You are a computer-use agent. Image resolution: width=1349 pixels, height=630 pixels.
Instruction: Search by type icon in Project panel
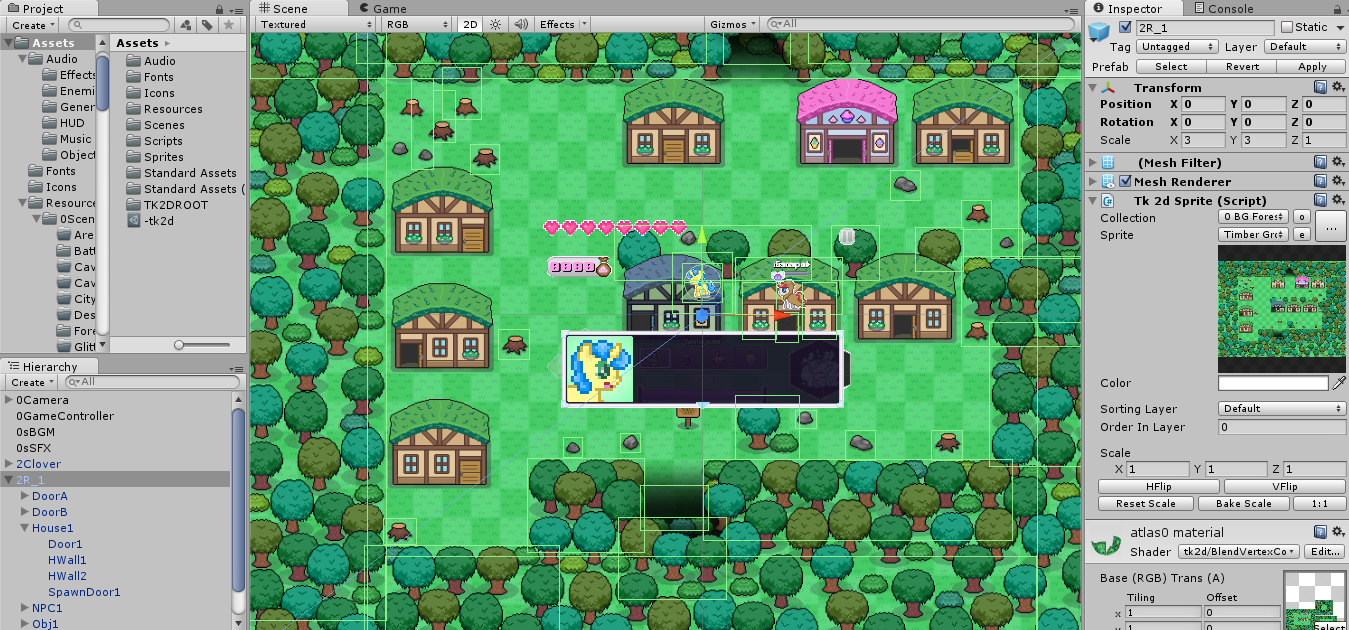[x=184, y=25]
